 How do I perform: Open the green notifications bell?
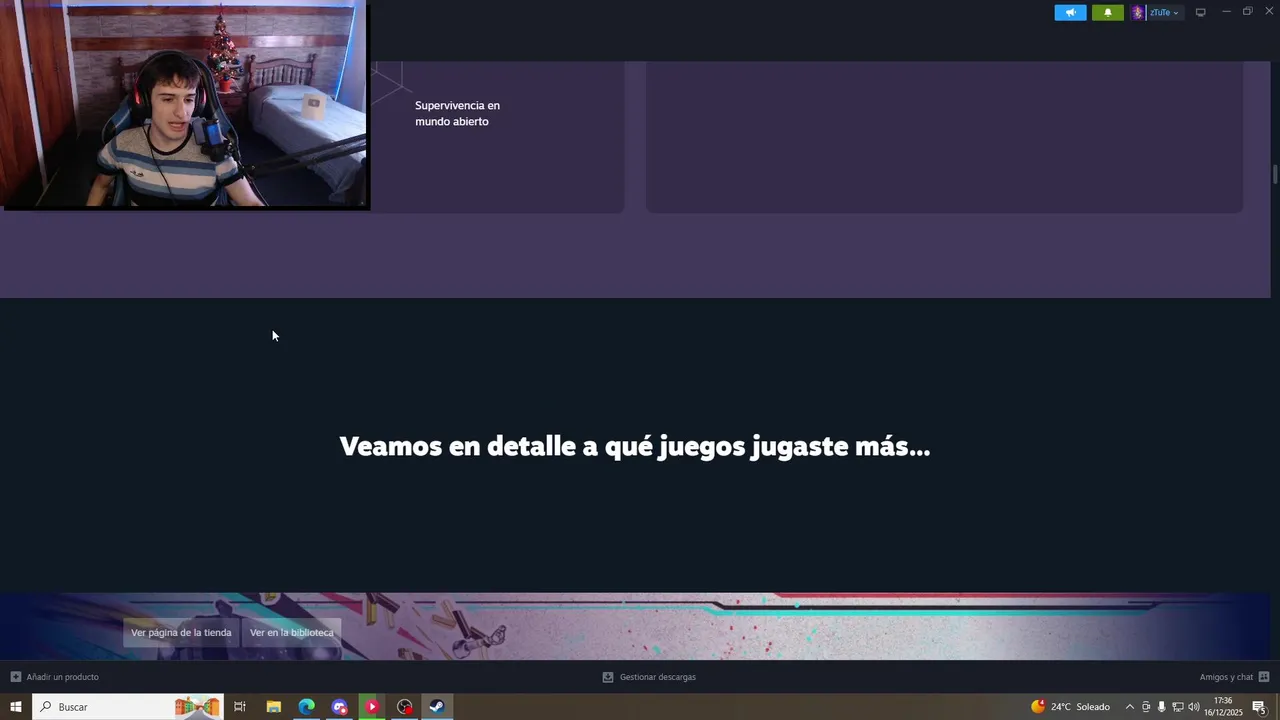pyautogui.click(x=1108, y=13)
